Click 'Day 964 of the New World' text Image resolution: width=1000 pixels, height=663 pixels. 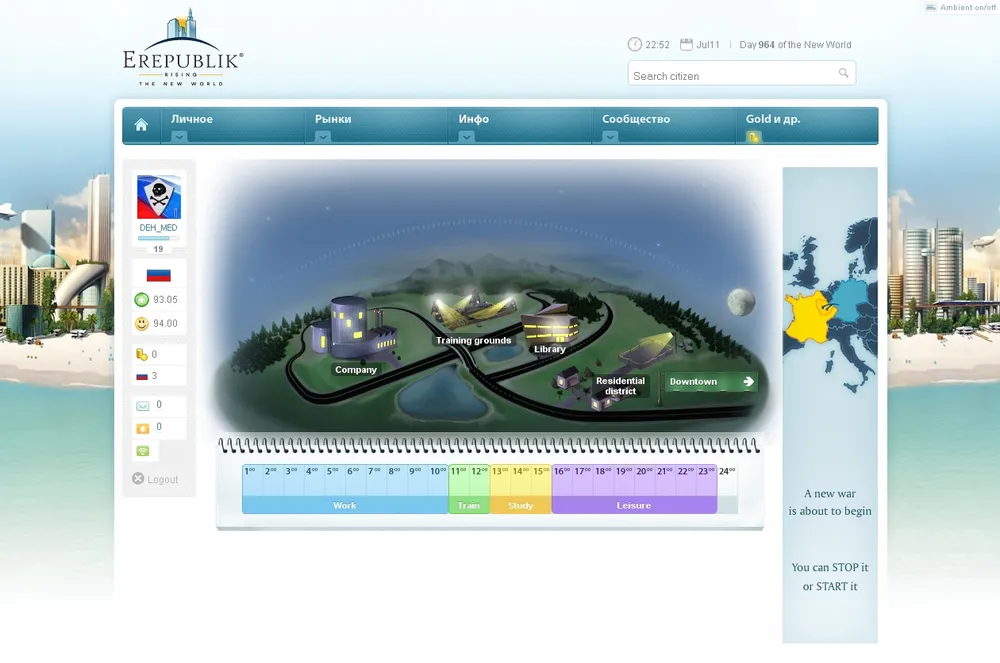coord(795,45)
